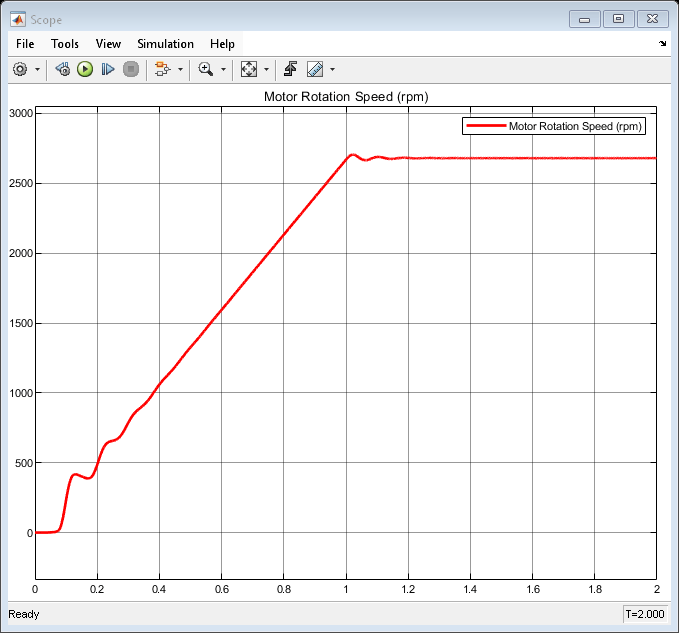This screenshot has height=633, width=679.
Task: Toggle the Cursor Measurements ruler icon
Action: [x=315, y=69]
